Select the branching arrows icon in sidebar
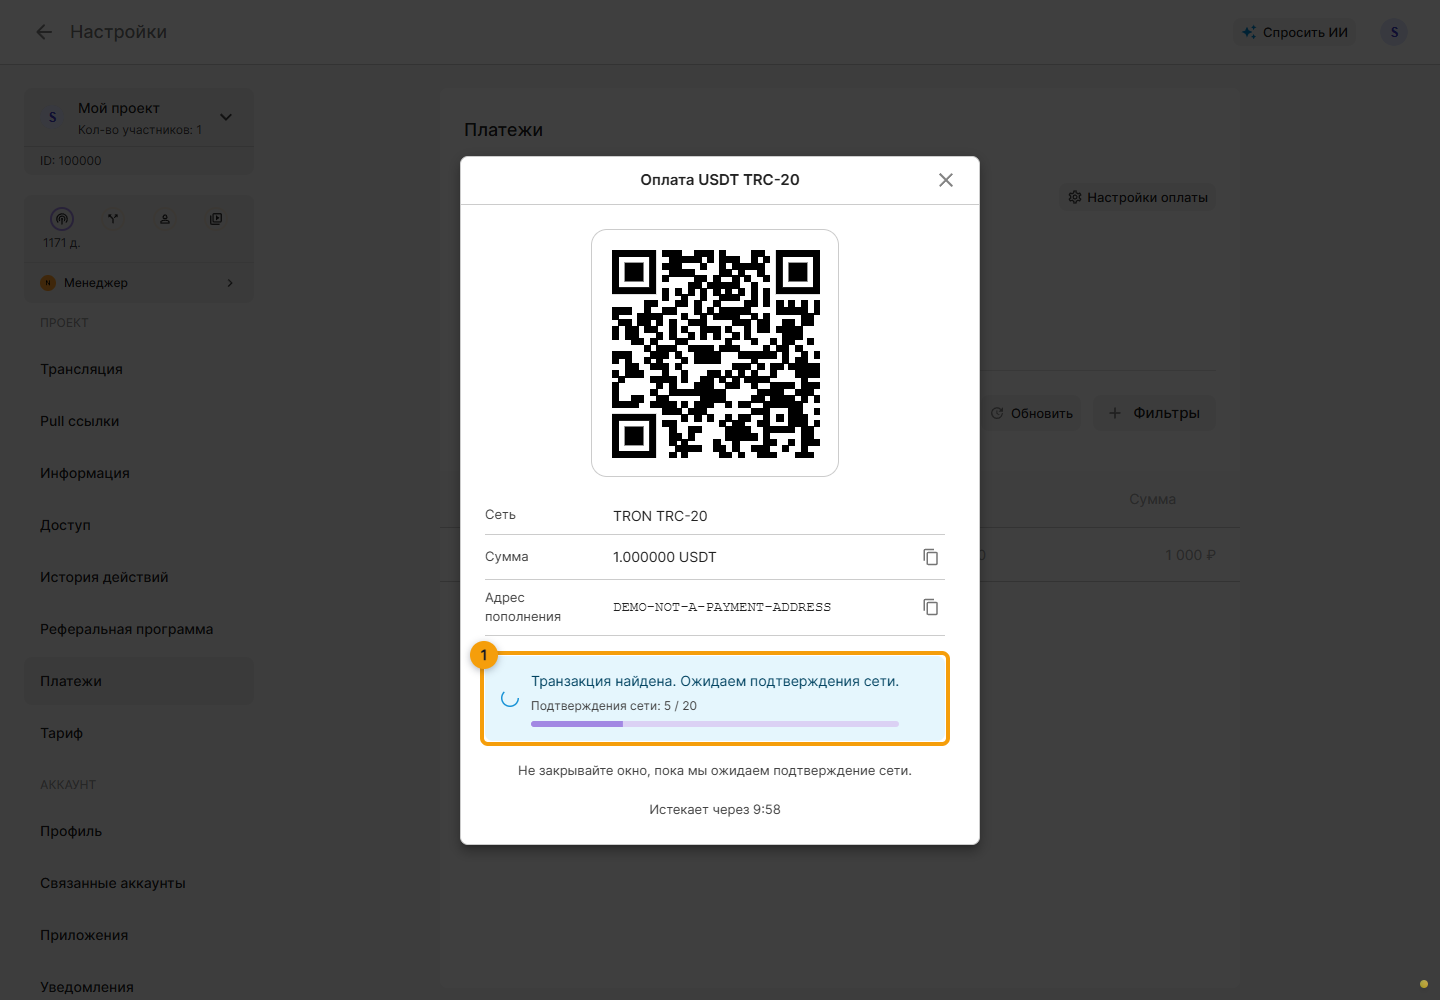1440x1000 pixels. [x=113, y=219]
